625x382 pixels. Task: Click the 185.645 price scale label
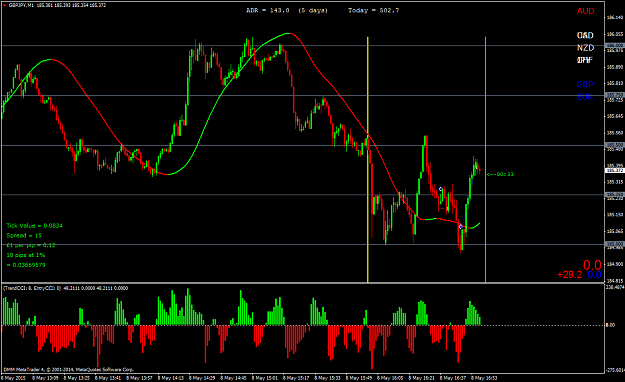(x=614, y=116)
